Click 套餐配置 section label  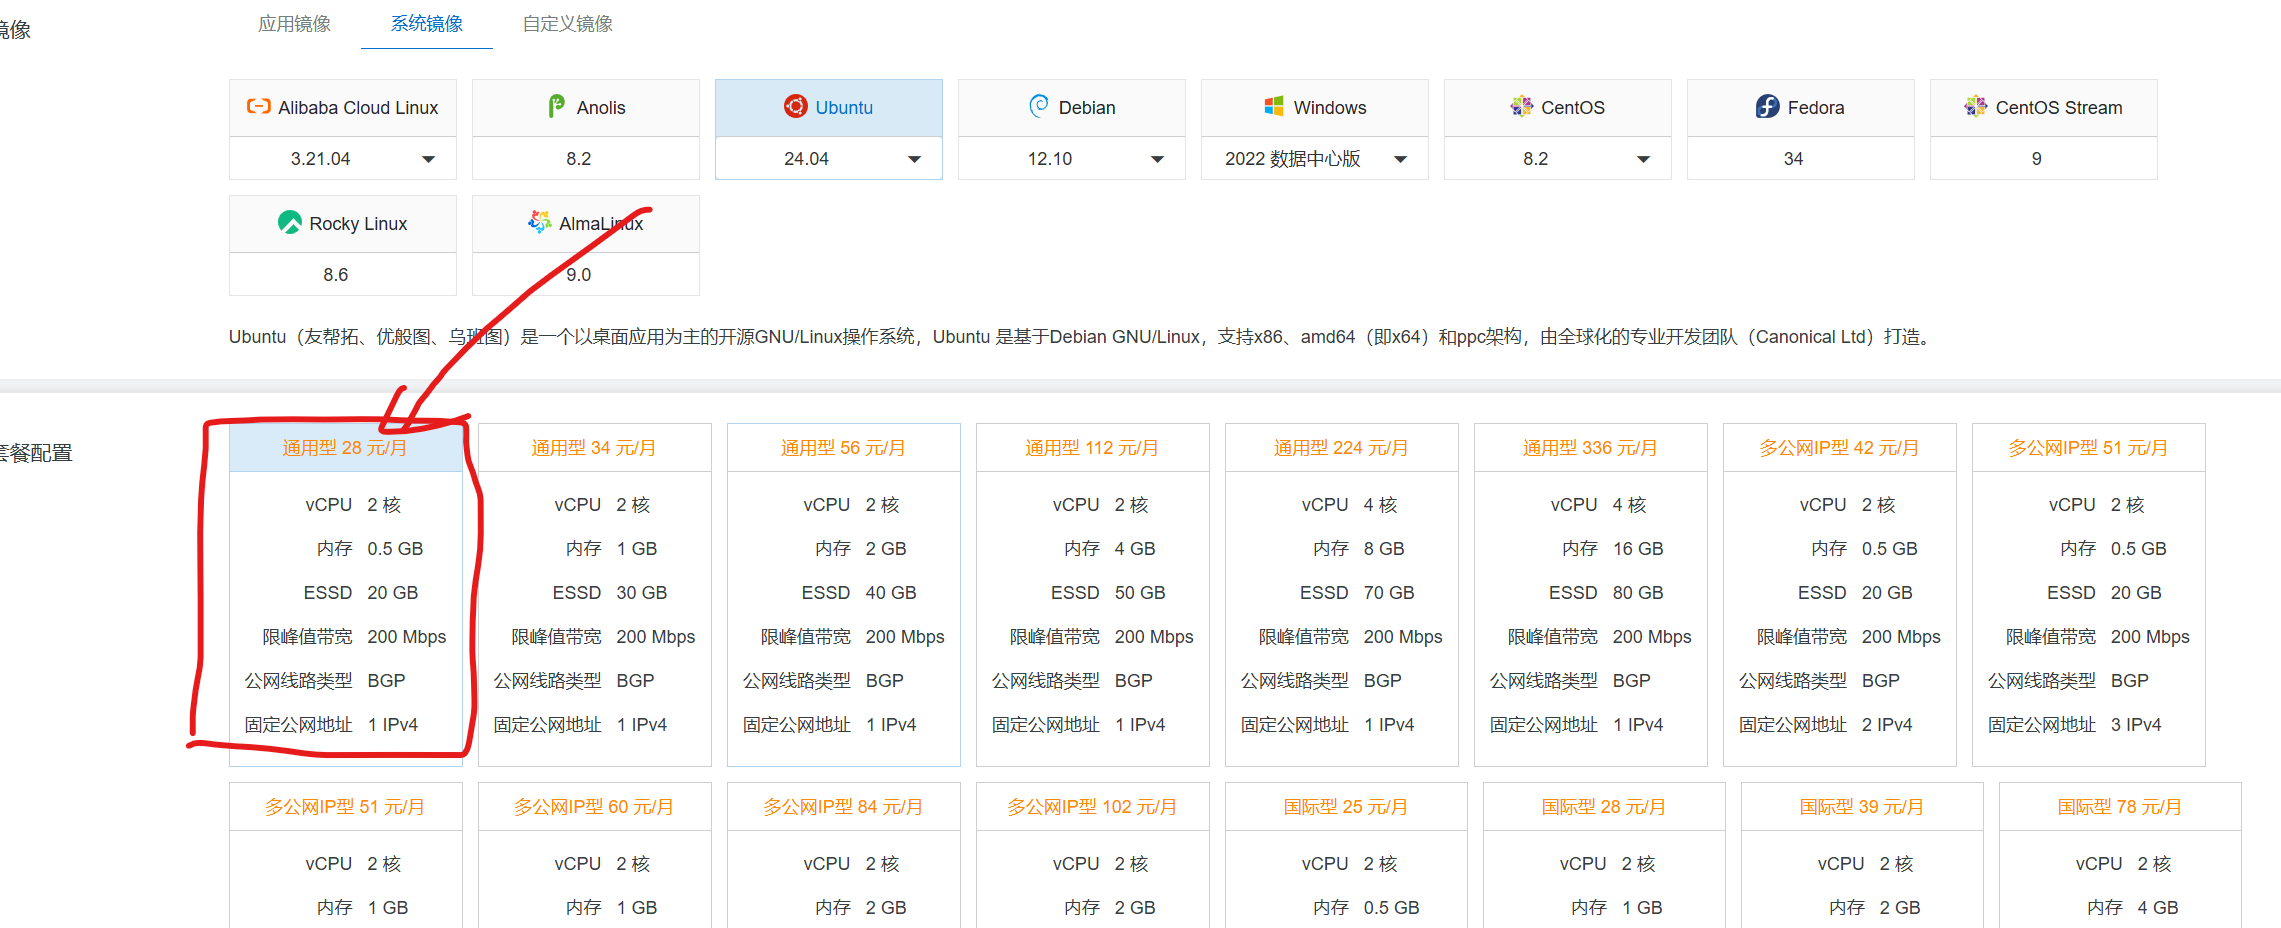point(36,453)
